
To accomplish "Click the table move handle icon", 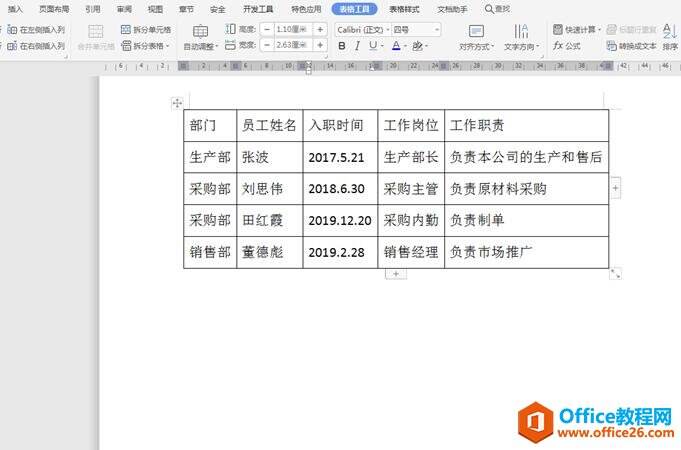I will [177, 103].
